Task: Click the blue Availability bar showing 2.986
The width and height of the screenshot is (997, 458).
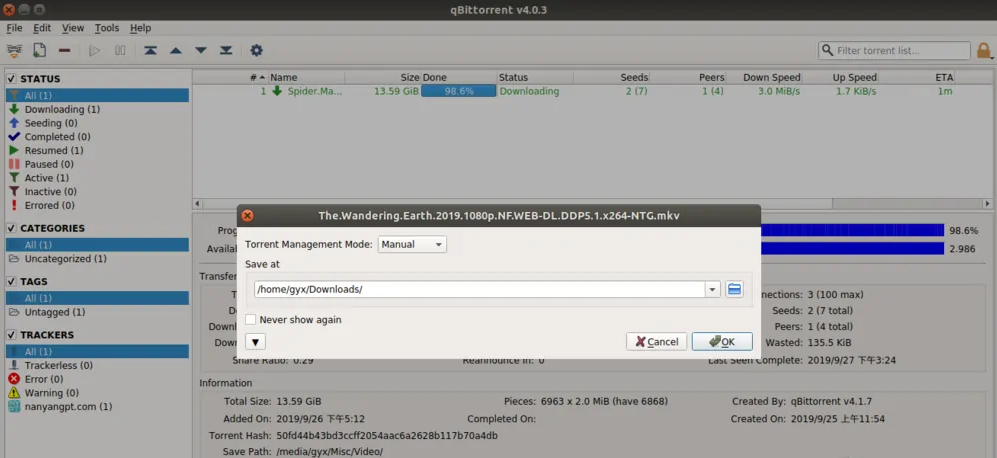Action: (852, 249)
